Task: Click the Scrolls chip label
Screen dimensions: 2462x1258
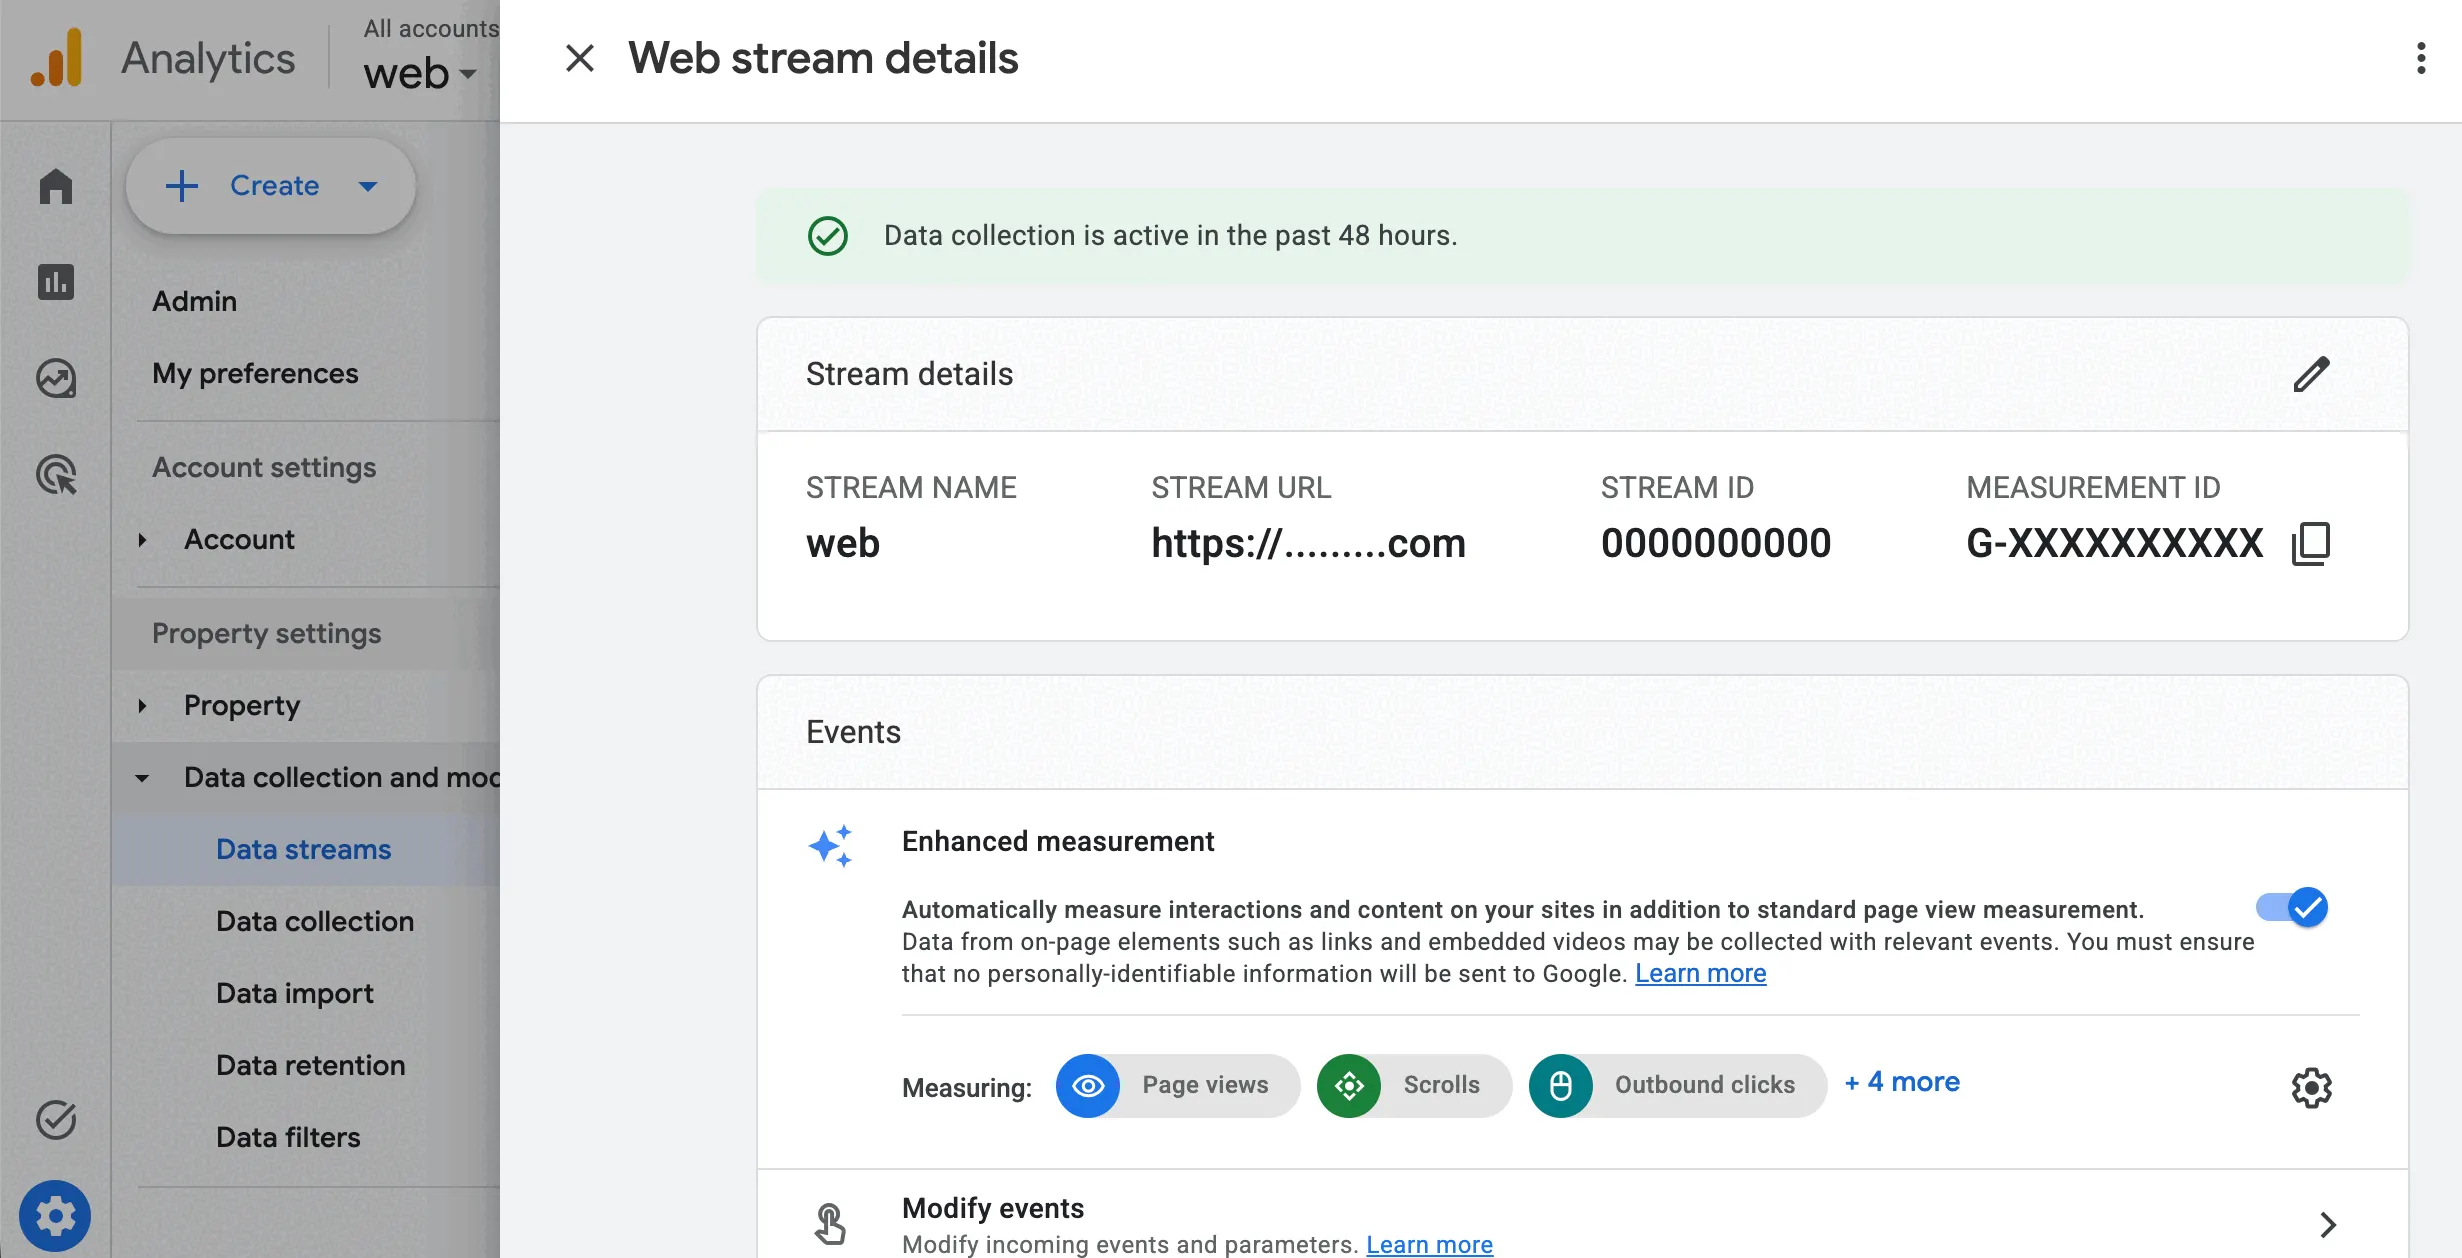Action: [x=1441, y=1085]
